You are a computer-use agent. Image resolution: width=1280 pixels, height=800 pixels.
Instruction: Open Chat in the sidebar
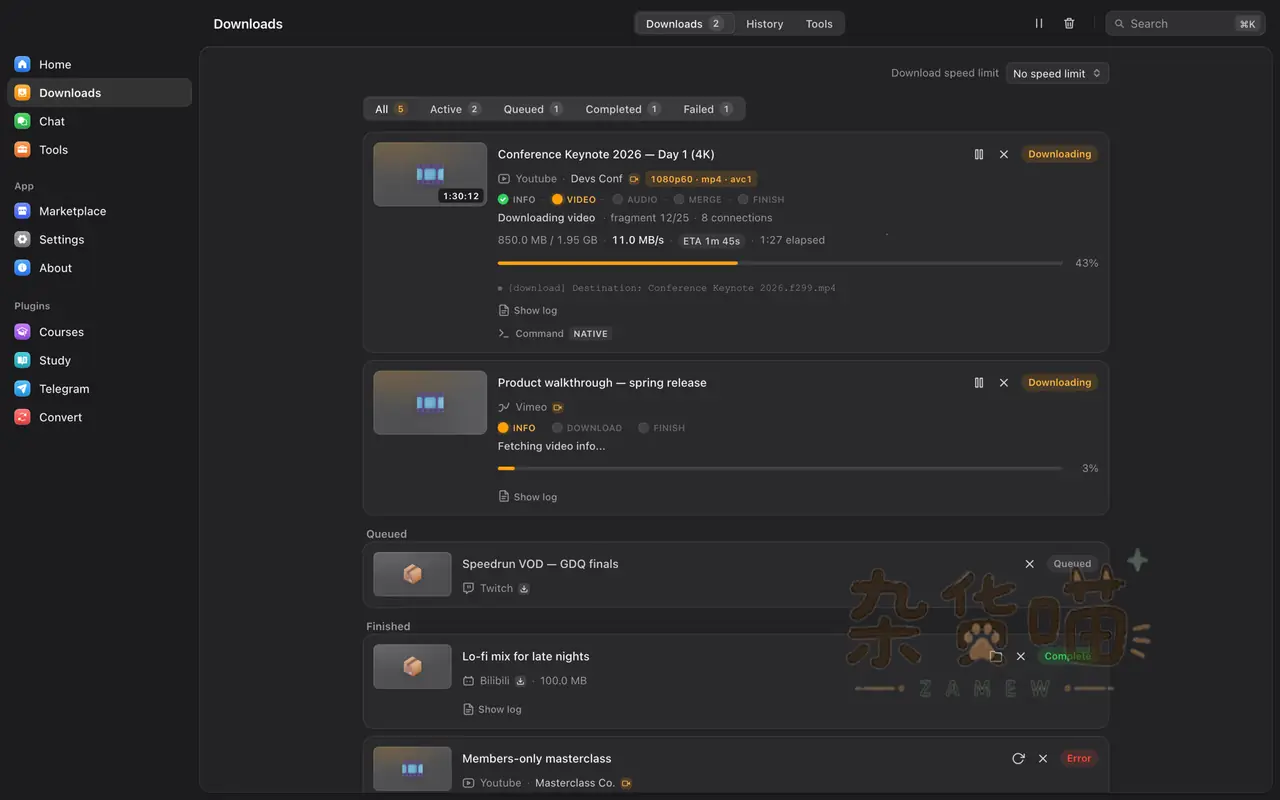99,121
